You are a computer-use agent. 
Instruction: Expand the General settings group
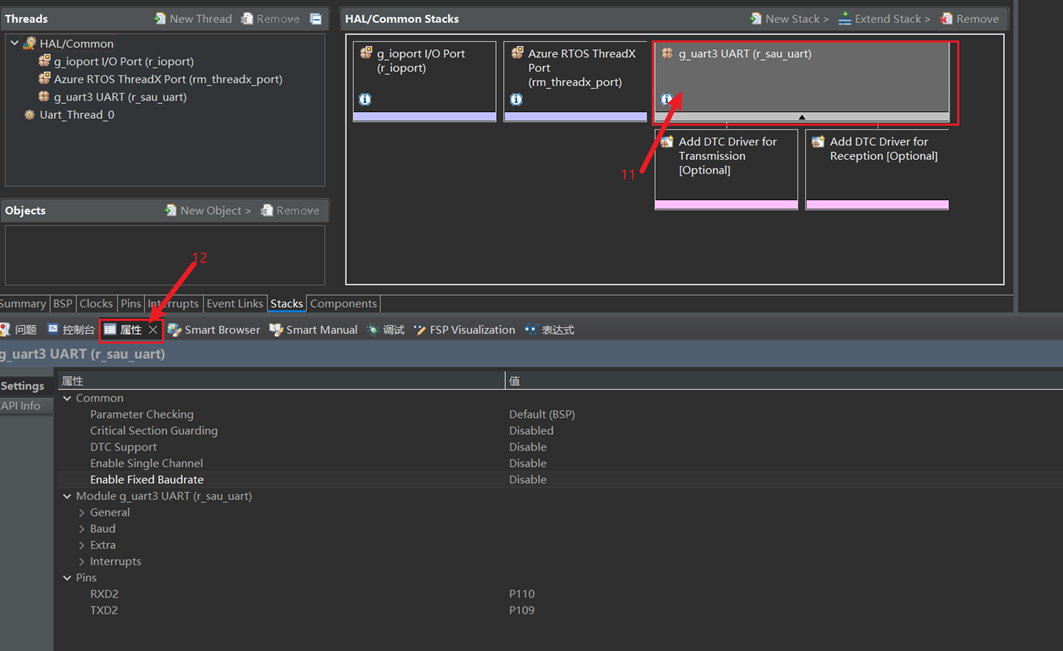(x=82, y=513)
